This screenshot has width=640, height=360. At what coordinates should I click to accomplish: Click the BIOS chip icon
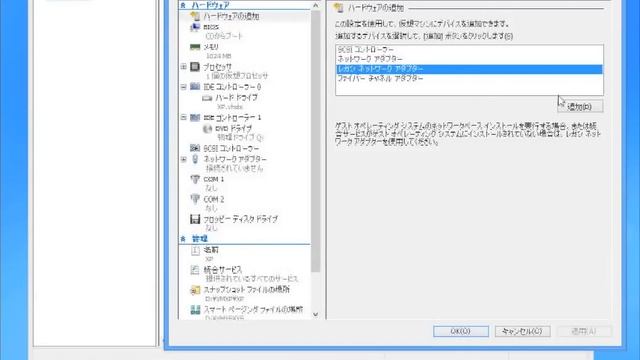point(195,27)
